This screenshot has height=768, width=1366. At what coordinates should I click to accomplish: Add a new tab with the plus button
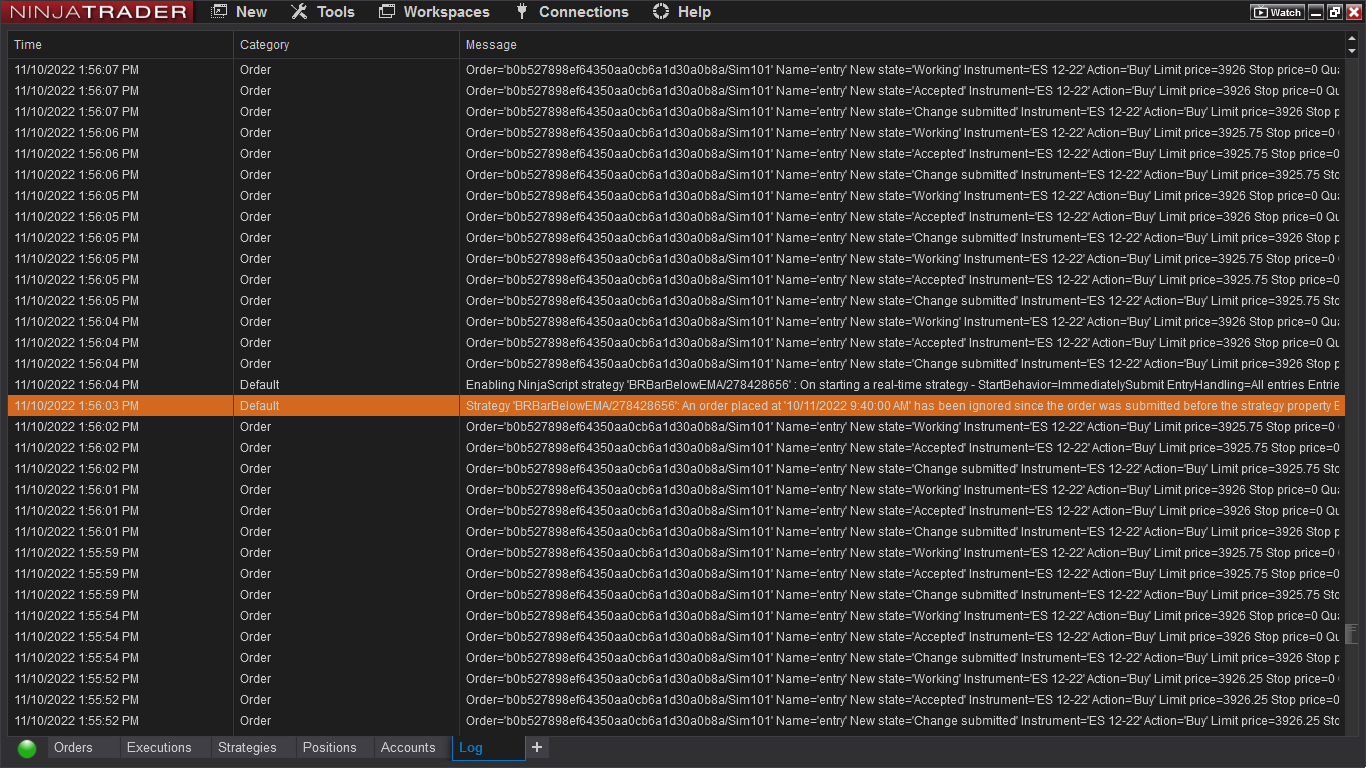(537, 747)
